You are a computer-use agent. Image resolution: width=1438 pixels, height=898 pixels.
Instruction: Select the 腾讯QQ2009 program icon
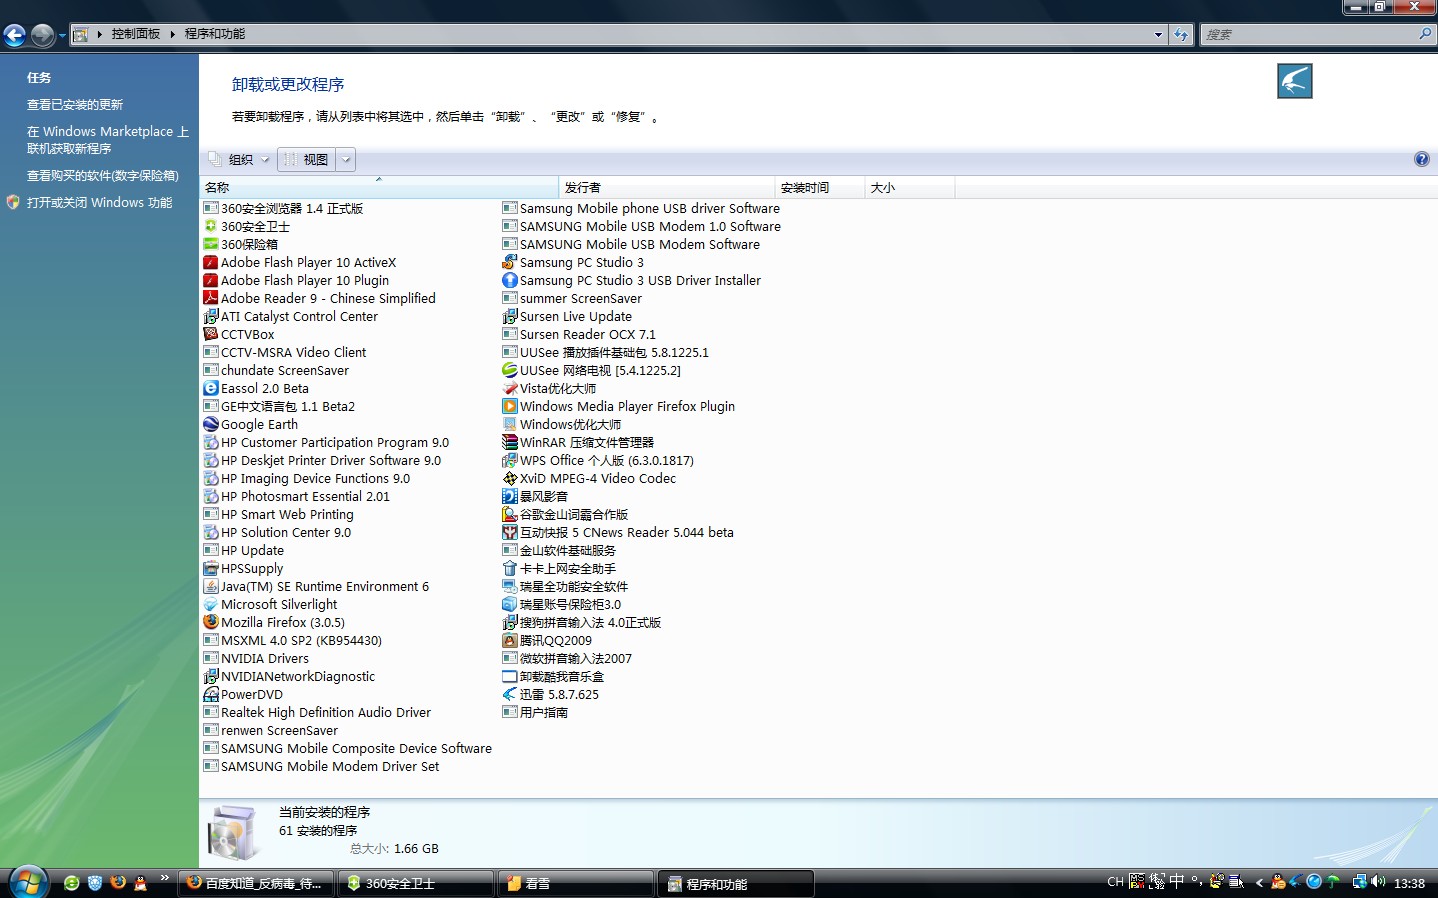pos(510,640)
